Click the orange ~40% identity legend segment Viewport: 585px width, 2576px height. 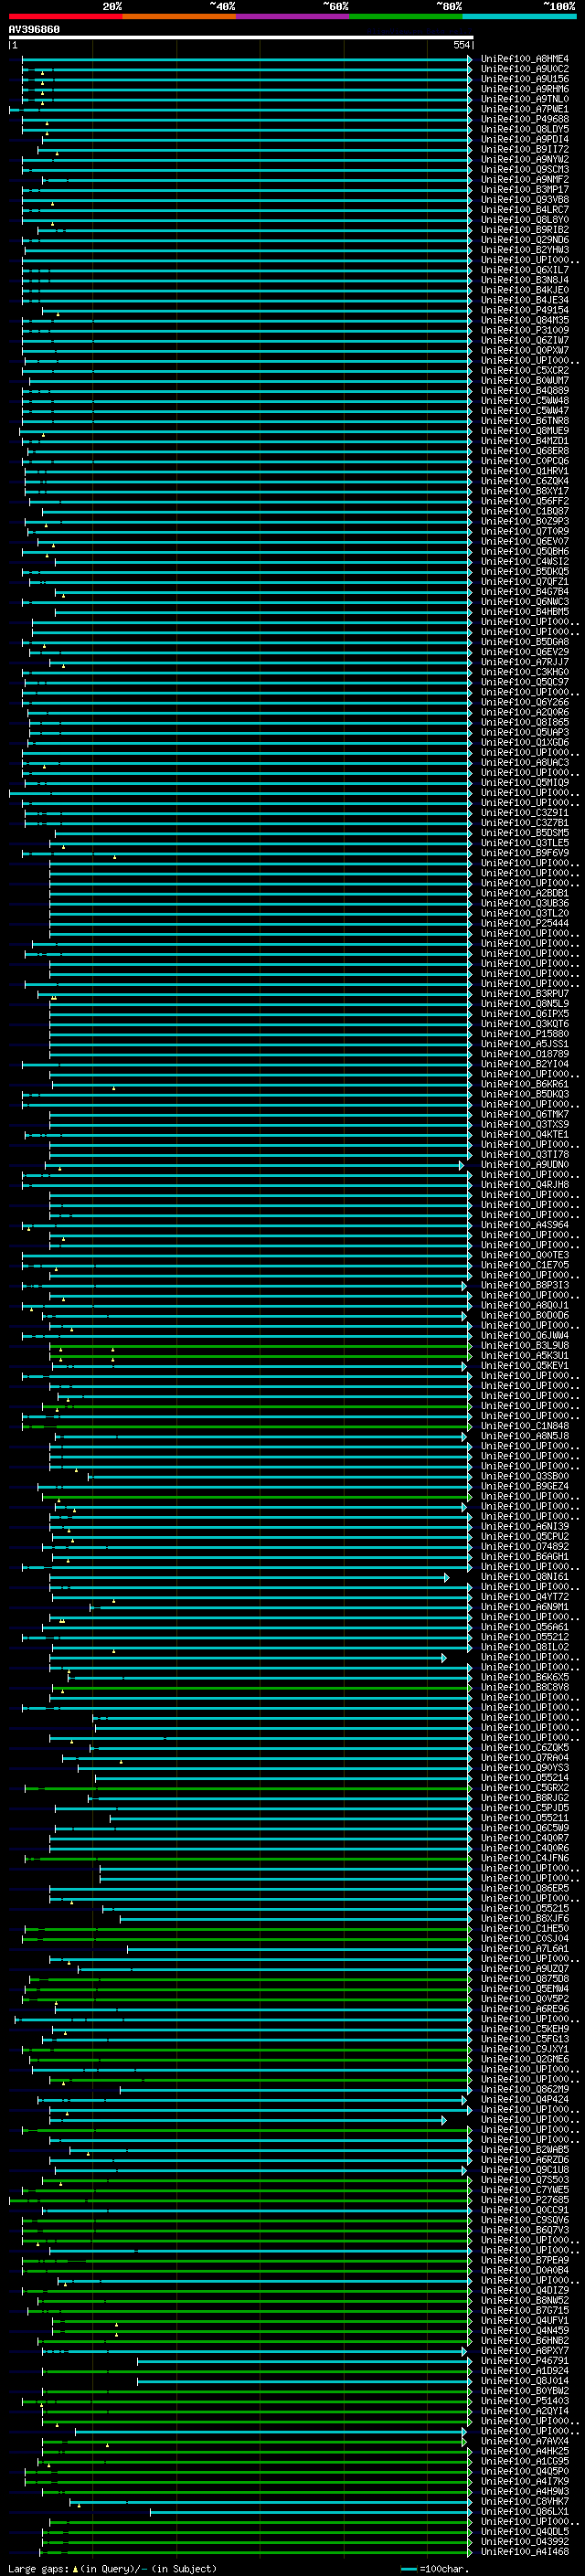coord(179,16)
